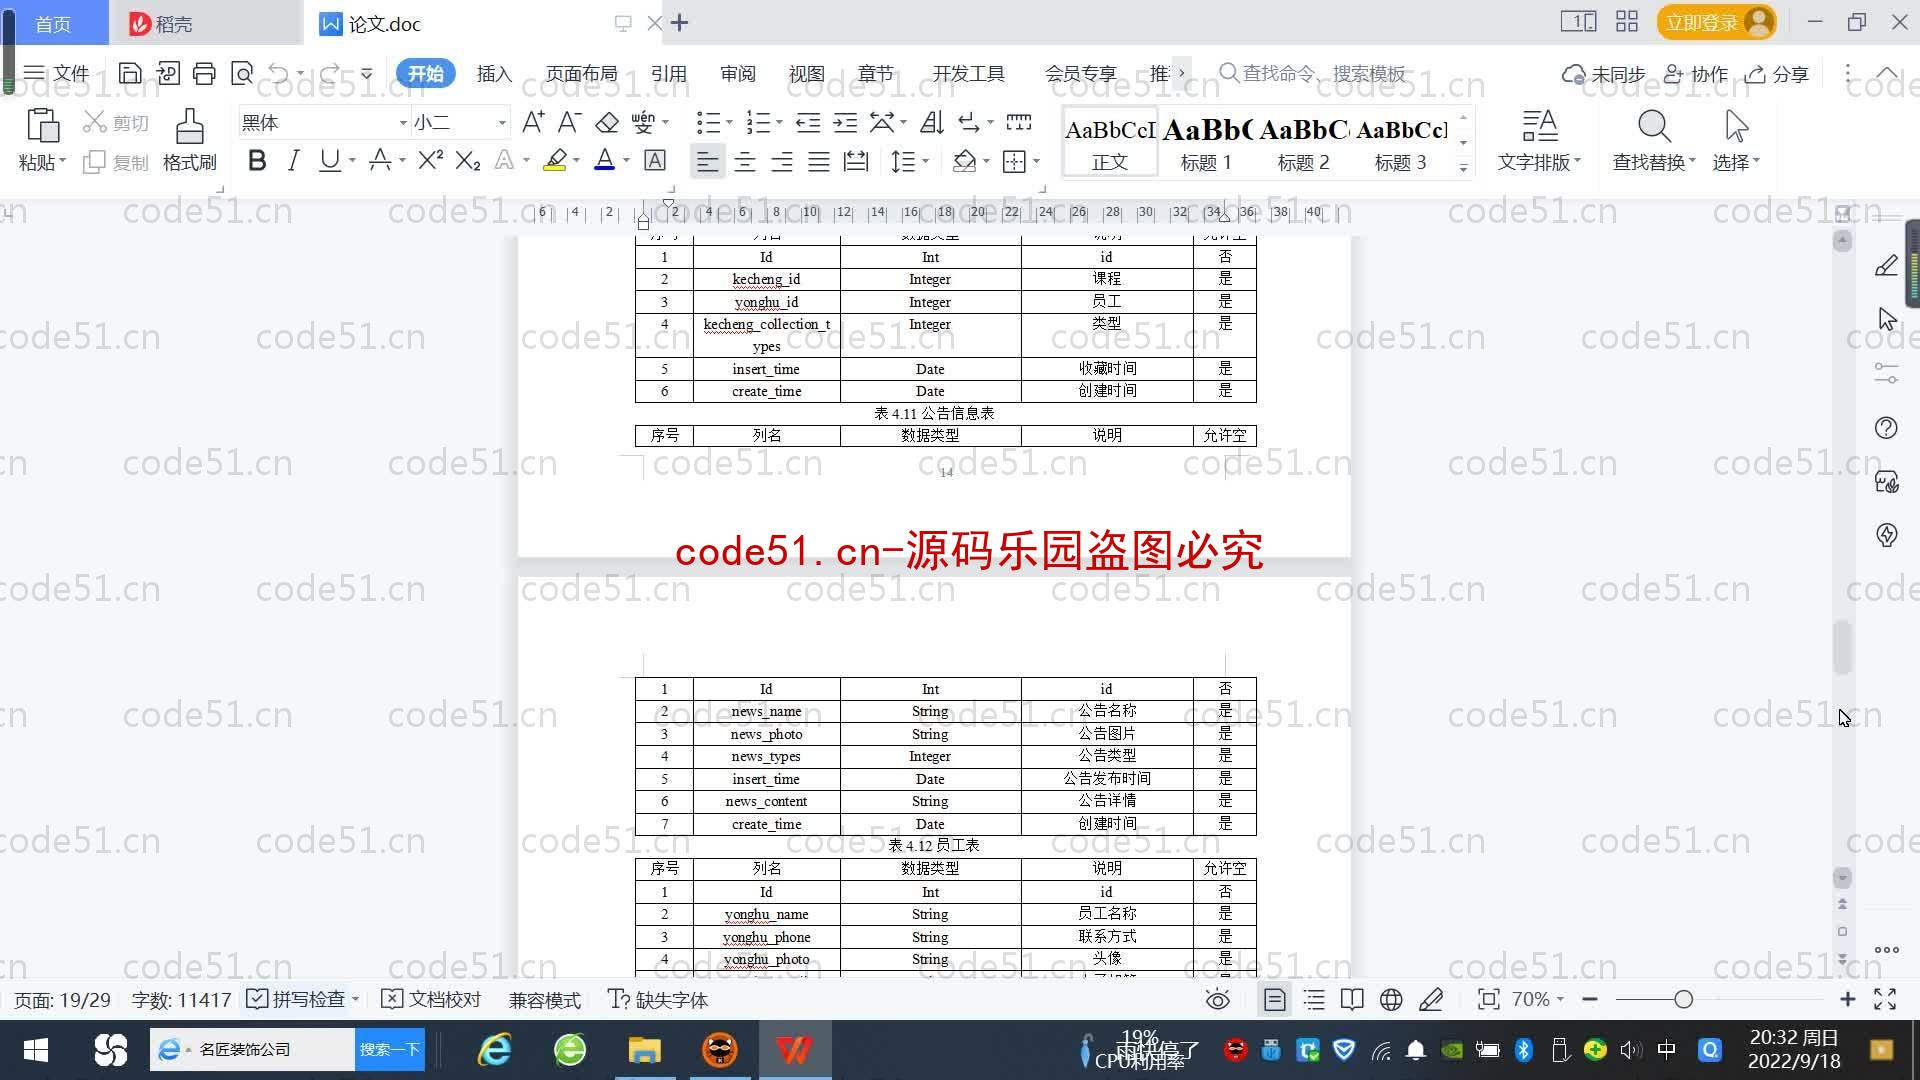Expand the spell check options arrow

355,999
